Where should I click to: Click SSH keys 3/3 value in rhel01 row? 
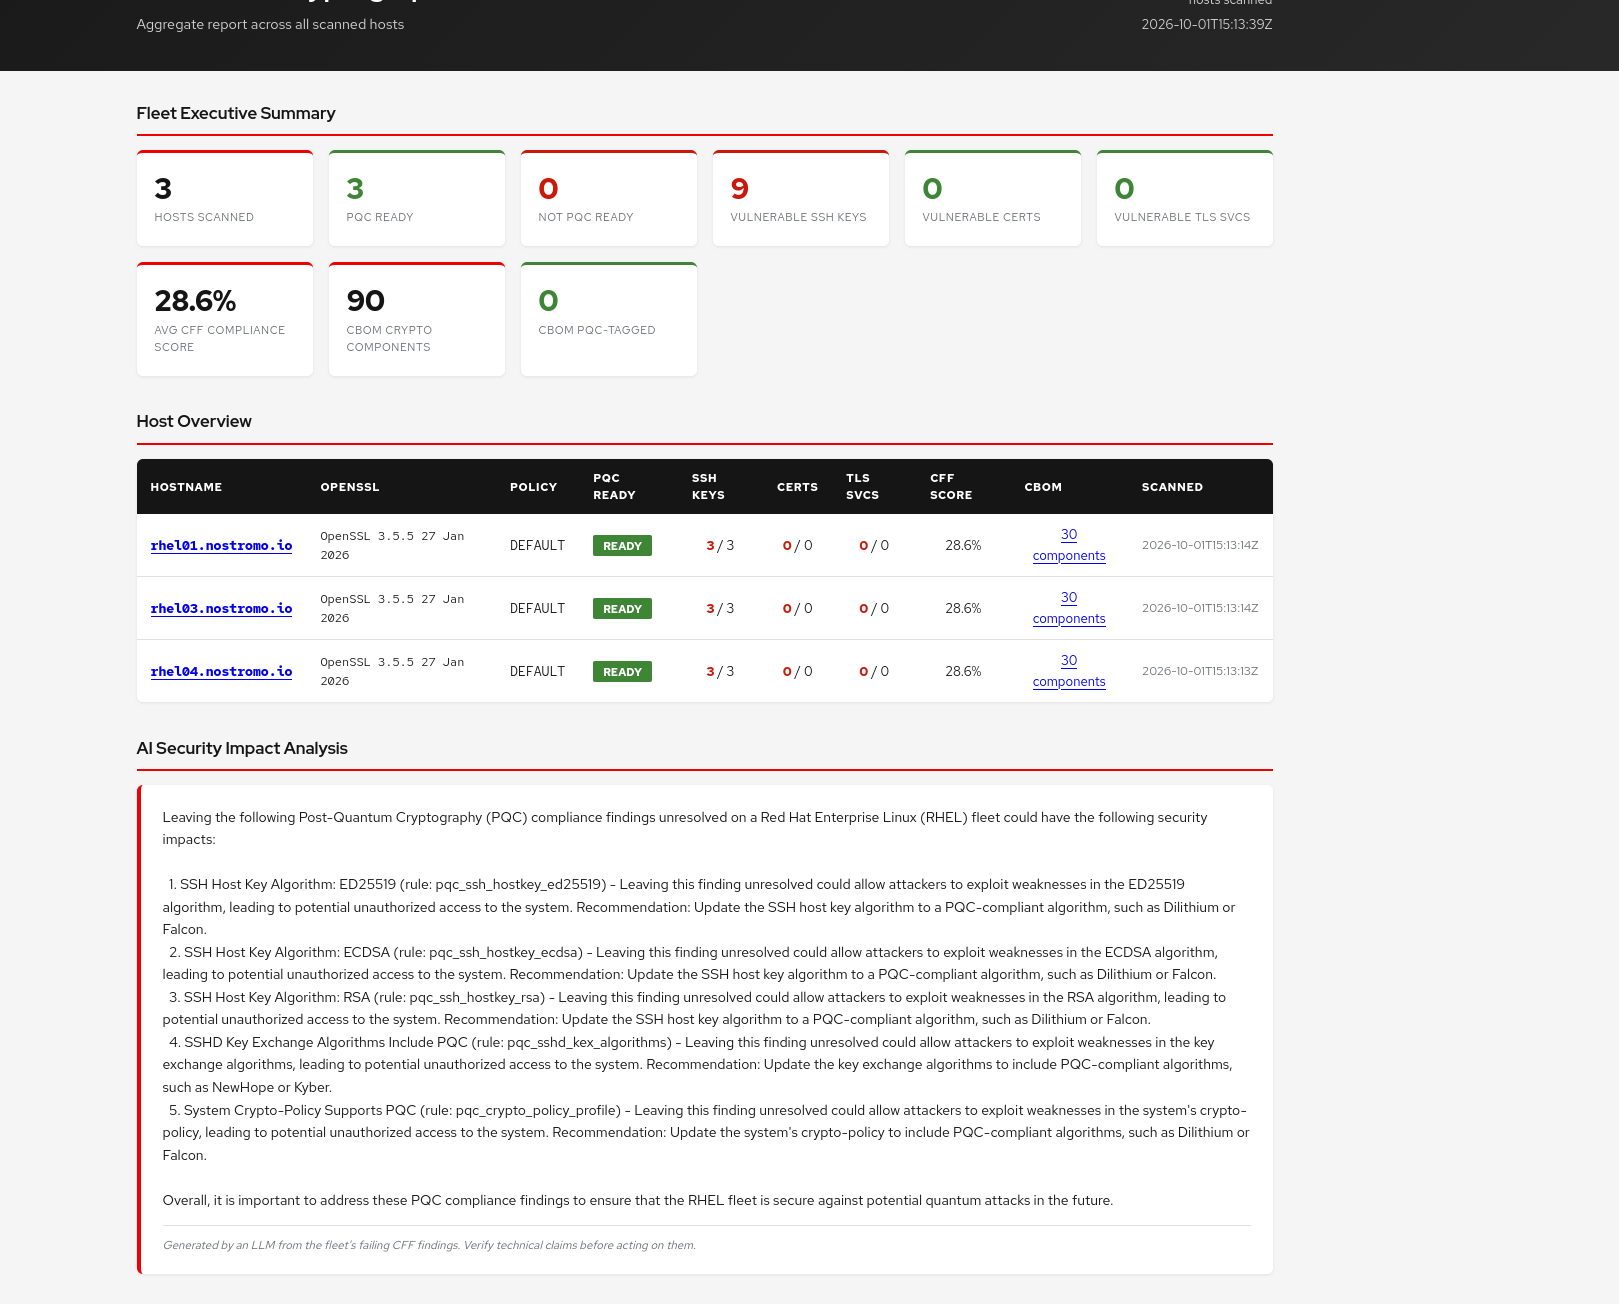[720, 545]
